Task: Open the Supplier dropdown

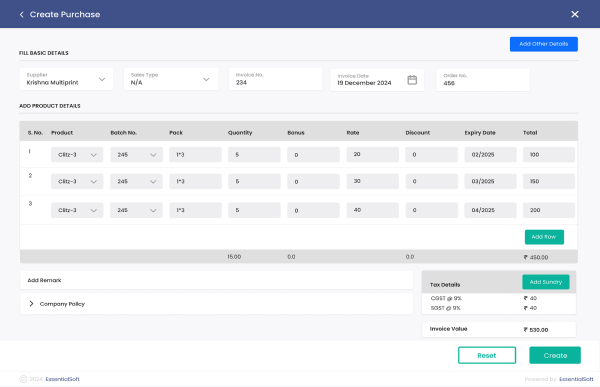Action: pyautogui.click(x=66, y=79)
